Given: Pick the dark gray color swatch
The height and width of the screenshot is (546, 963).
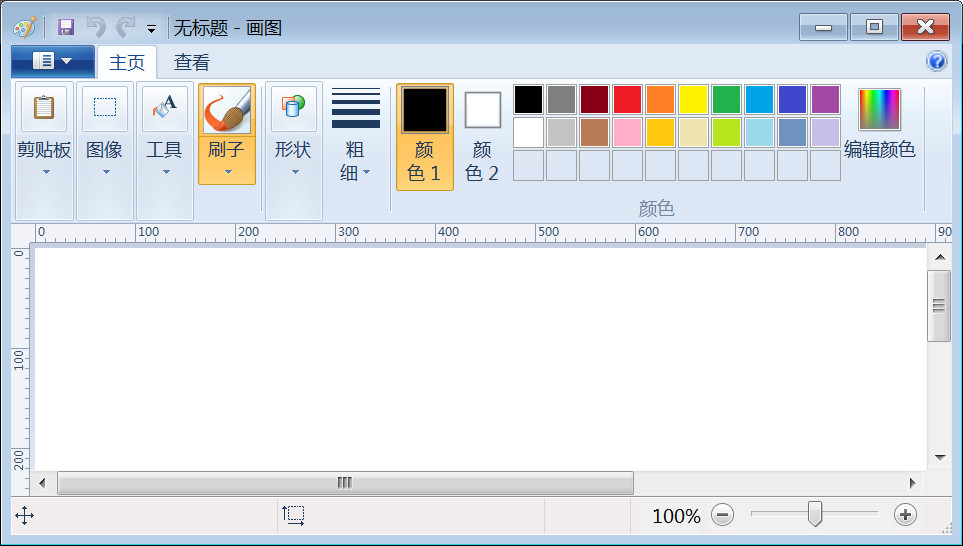Looking at the screenshot, I should pos(561,99).
